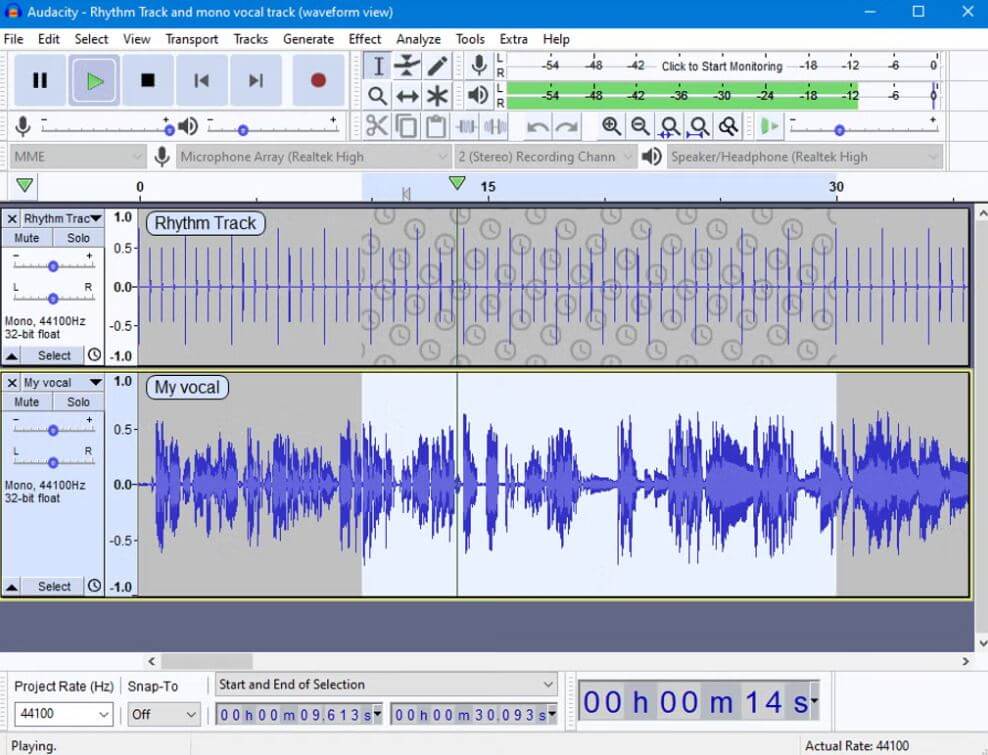988x755 pixels.
Task: Open the Effect menu
Action: (365, 39)
